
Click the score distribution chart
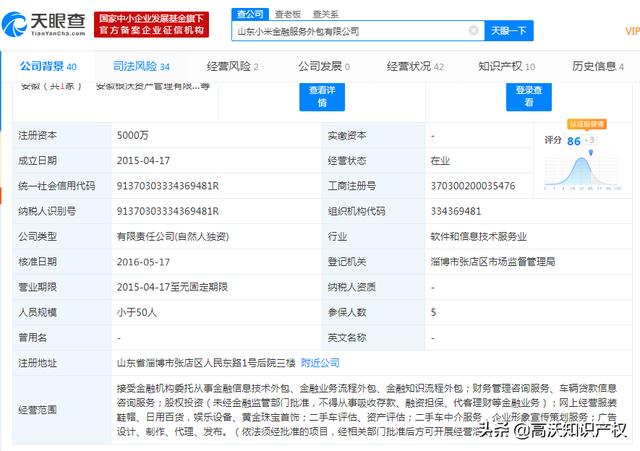582,172
